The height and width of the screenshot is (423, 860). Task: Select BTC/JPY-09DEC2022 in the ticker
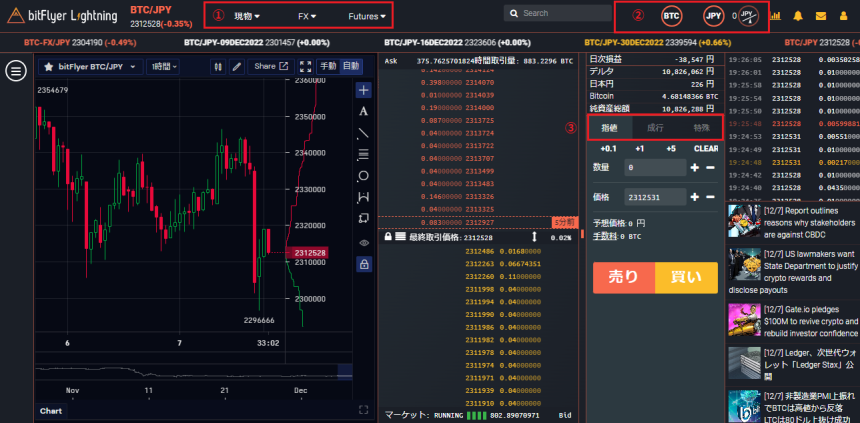257,42
